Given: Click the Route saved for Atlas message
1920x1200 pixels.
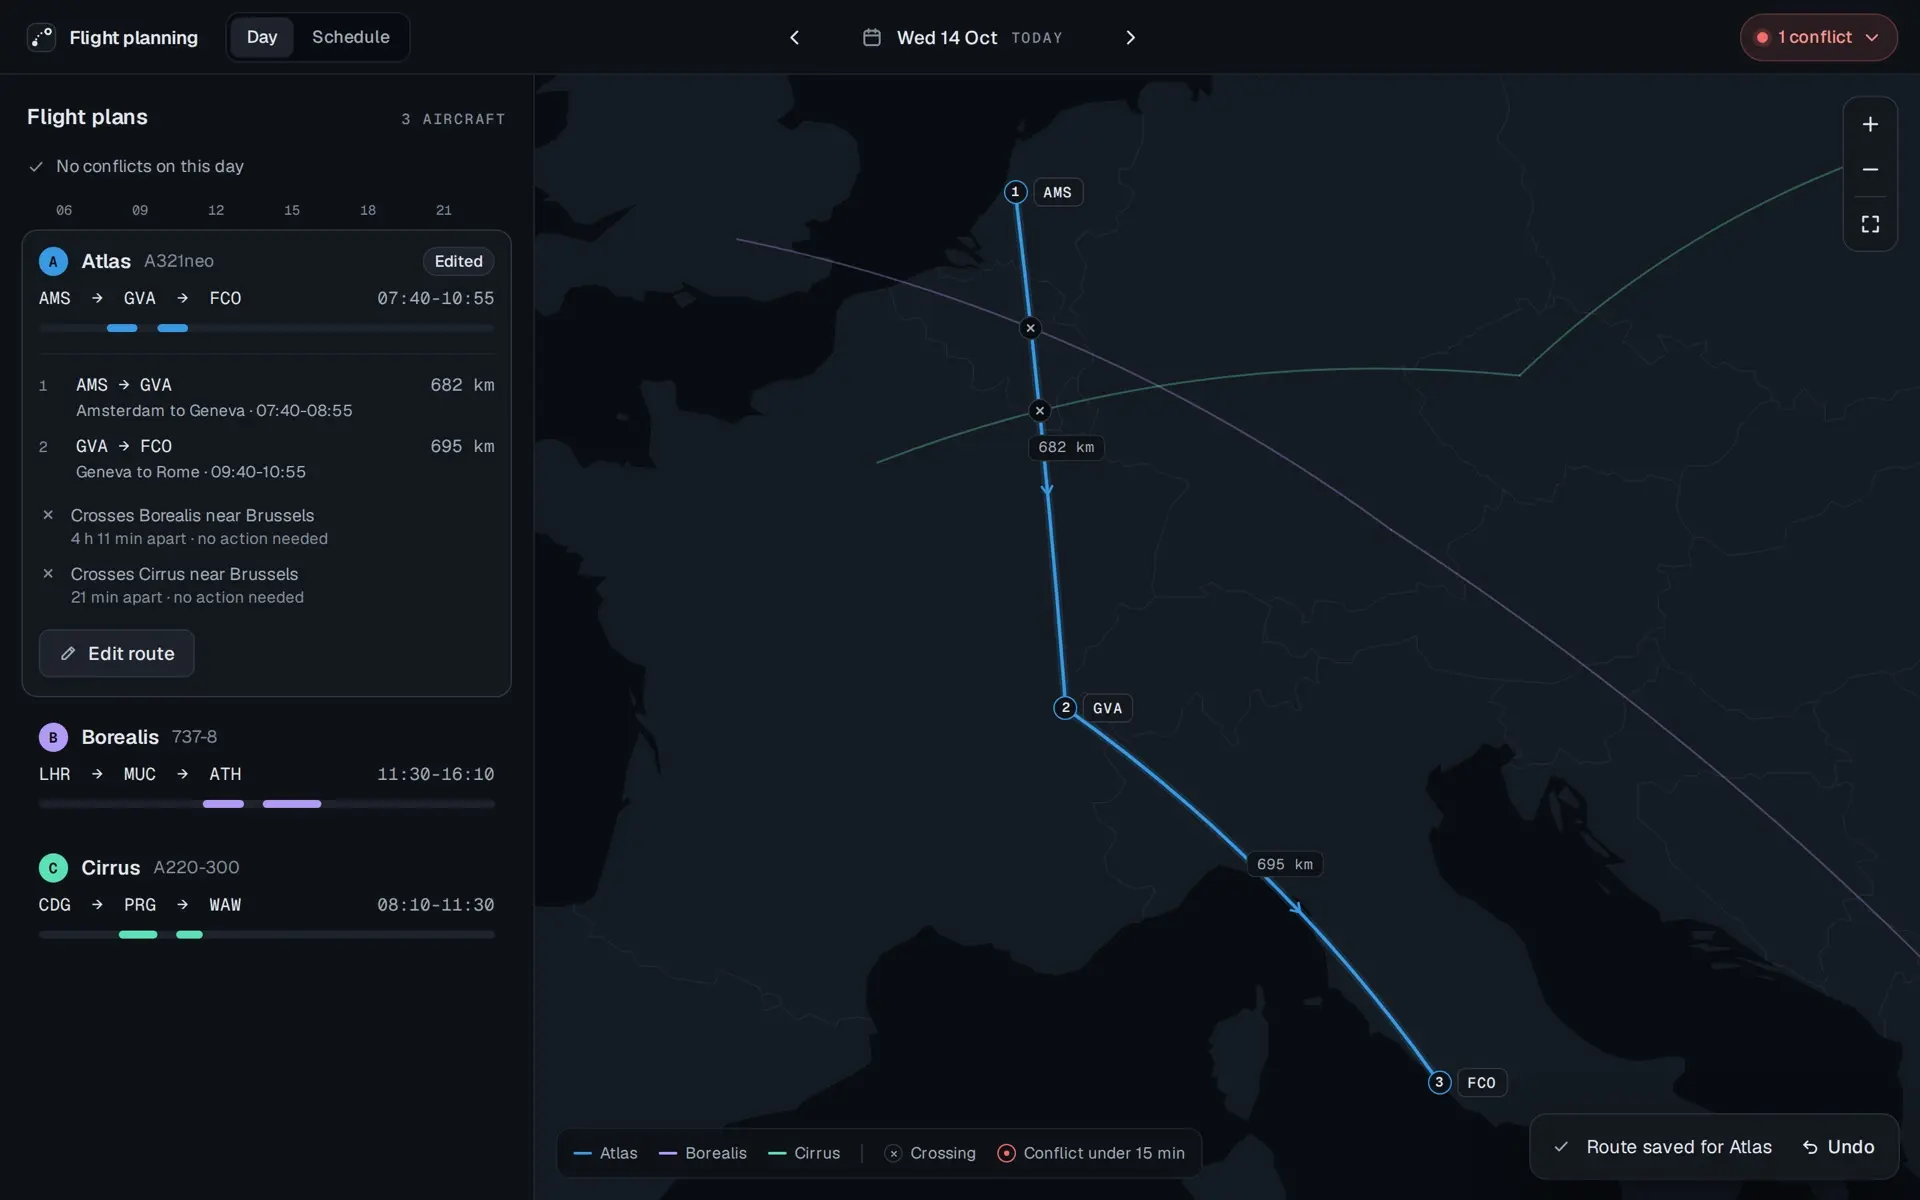Looking at the screenshot, I should 1678,1147.
